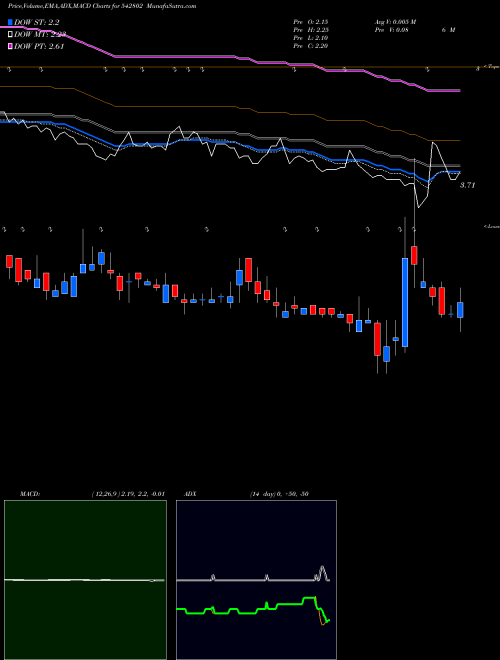Select the 'DOW PT: 2.61' legend label

(x=39, y=46)
